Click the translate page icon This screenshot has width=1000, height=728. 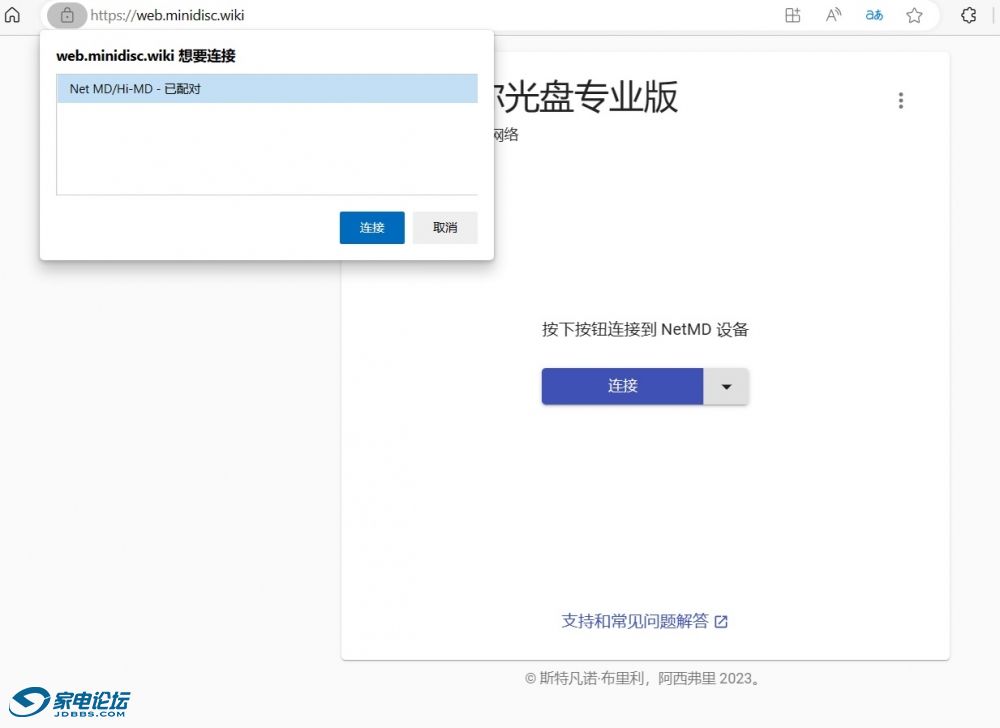tap(874, 15)
